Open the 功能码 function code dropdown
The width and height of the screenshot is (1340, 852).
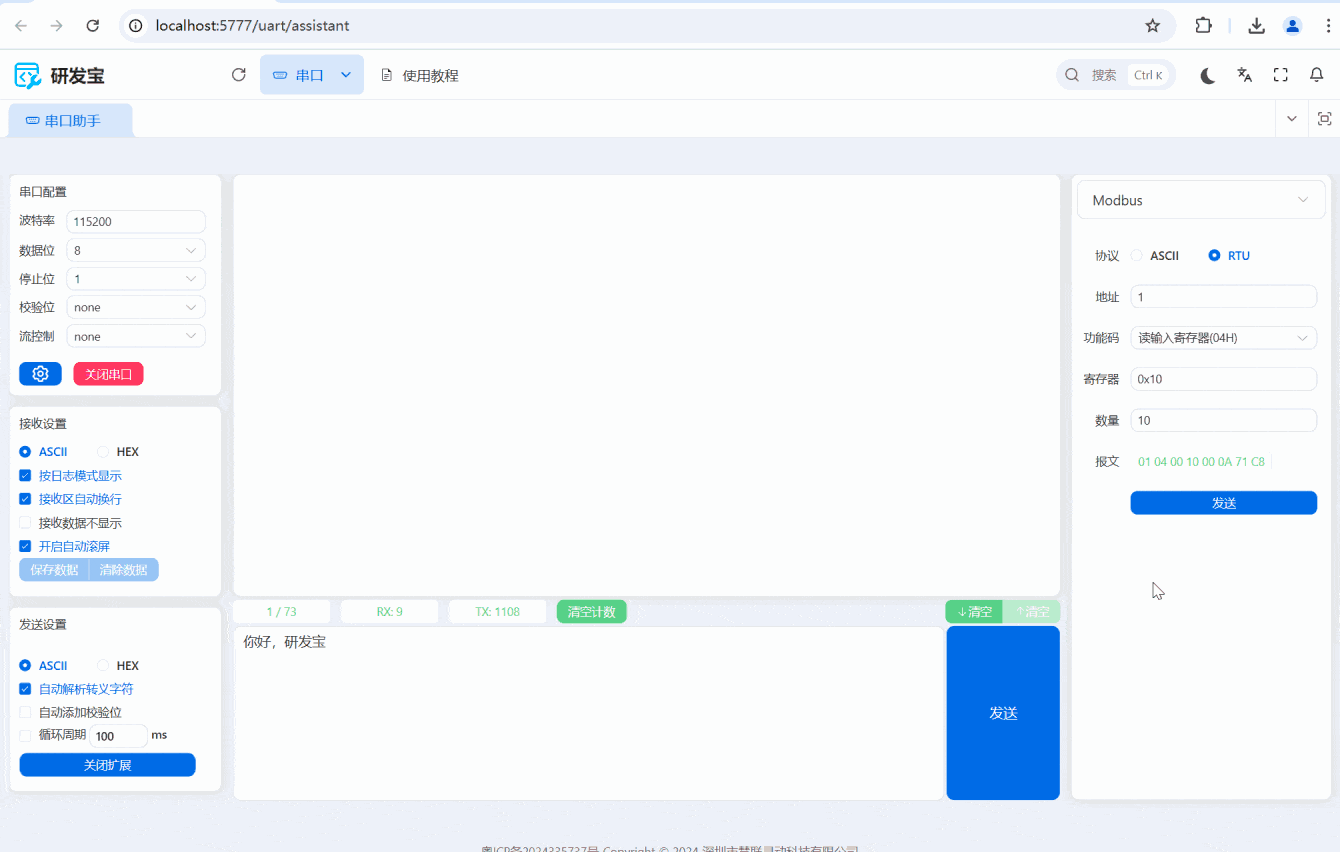1223,338
